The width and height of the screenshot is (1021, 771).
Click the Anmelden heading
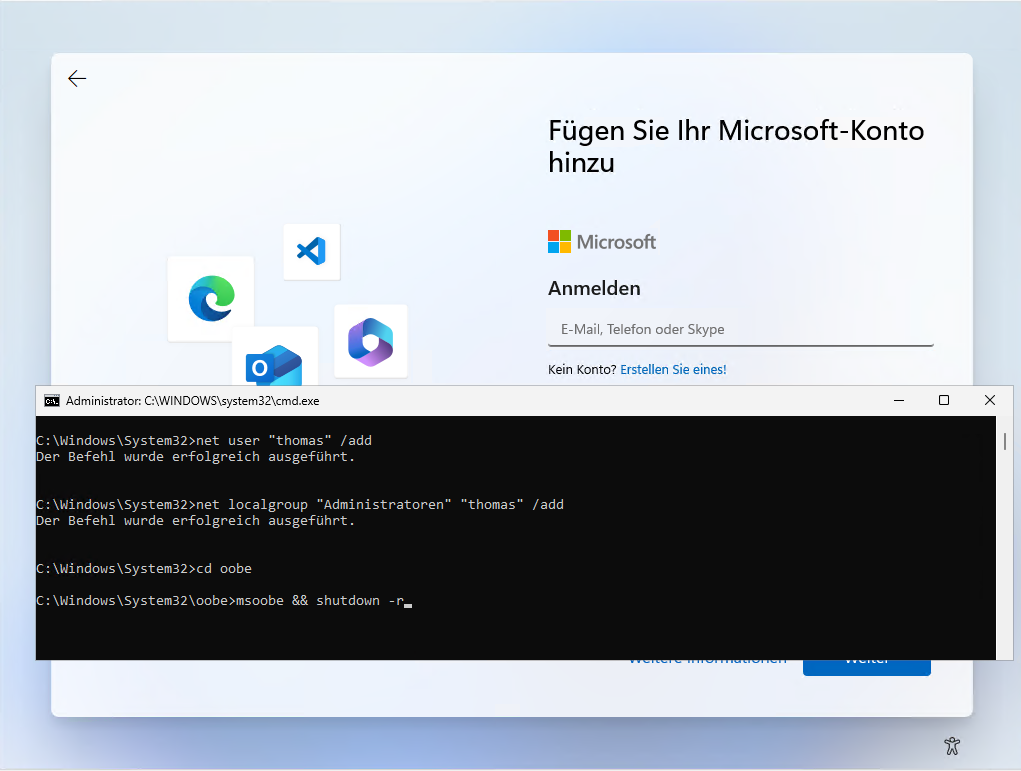[594, 288]
